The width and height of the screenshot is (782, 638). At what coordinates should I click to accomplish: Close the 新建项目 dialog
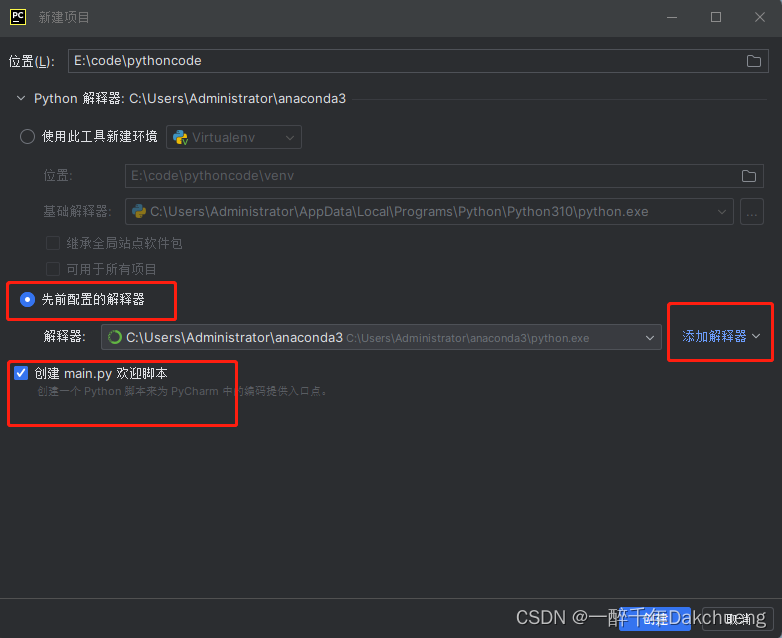click(x=760, y=17)
